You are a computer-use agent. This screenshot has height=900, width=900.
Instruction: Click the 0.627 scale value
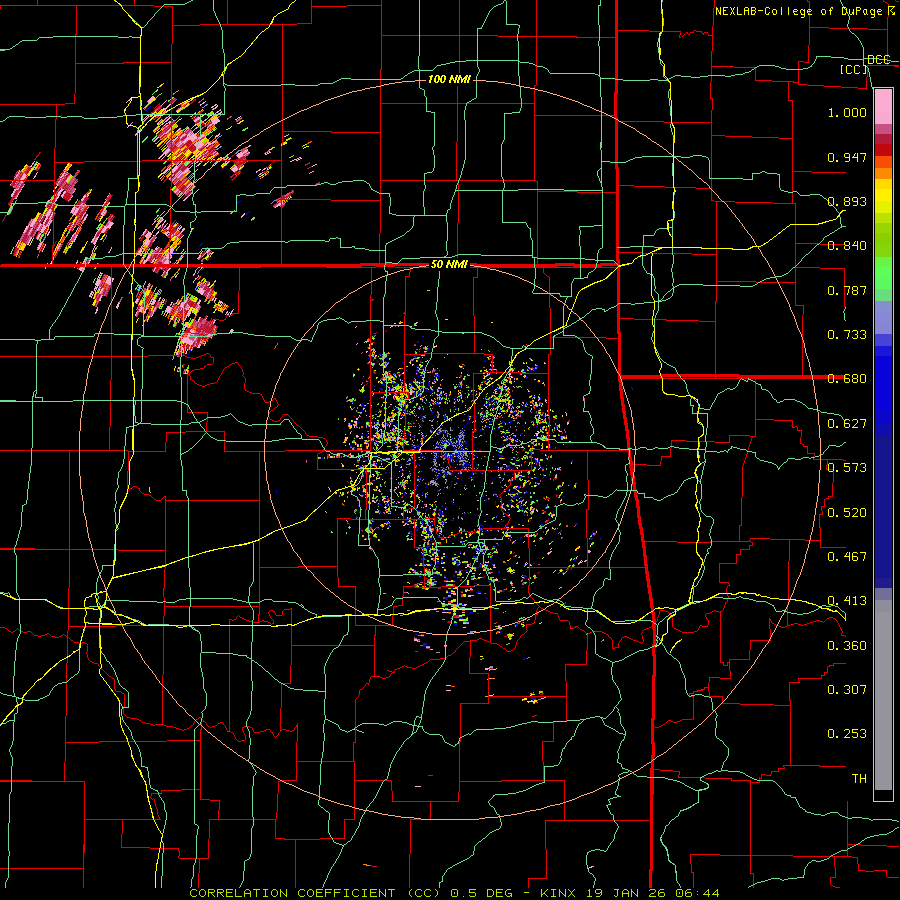(847, 424)
